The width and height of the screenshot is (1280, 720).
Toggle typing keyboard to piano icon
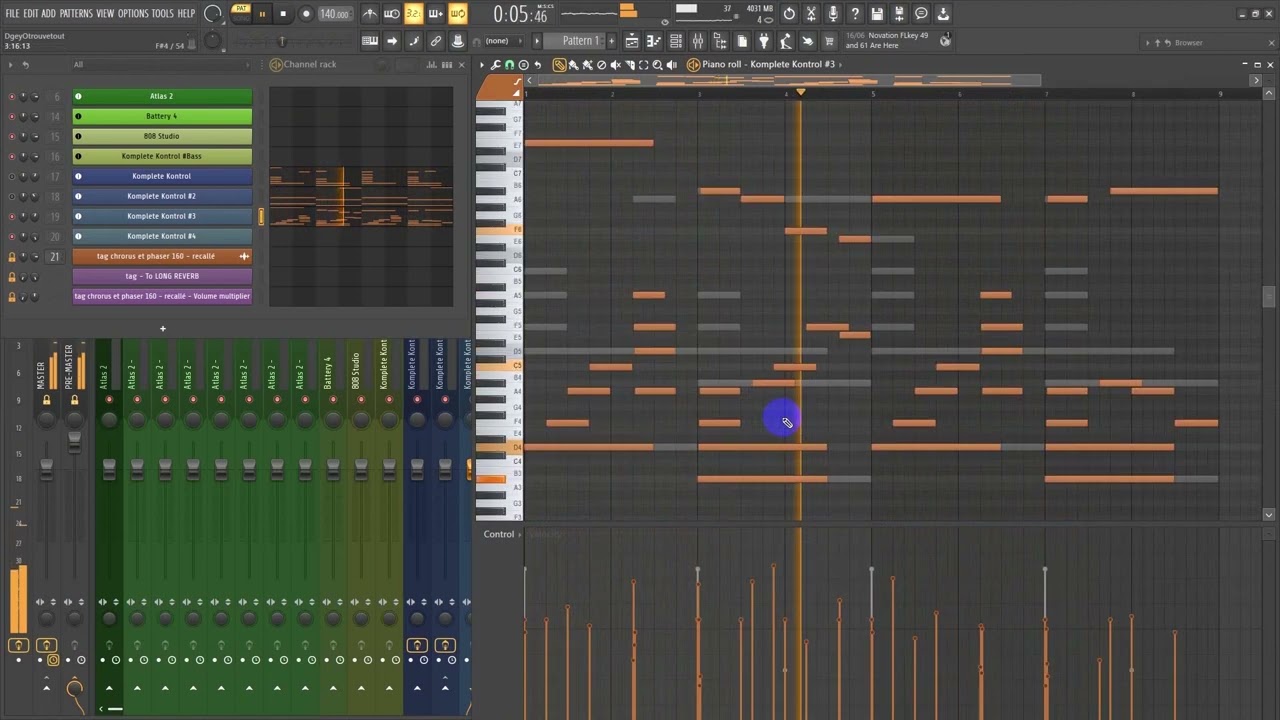click(370, 41)
